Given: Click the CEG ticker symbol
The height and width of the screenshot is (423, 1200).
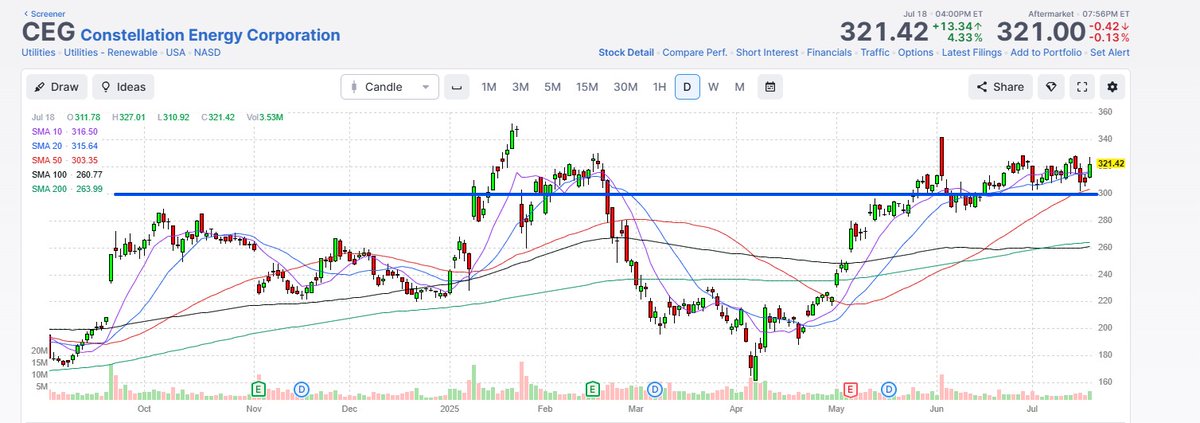Looking at the screenshot, I should (48, 33).
